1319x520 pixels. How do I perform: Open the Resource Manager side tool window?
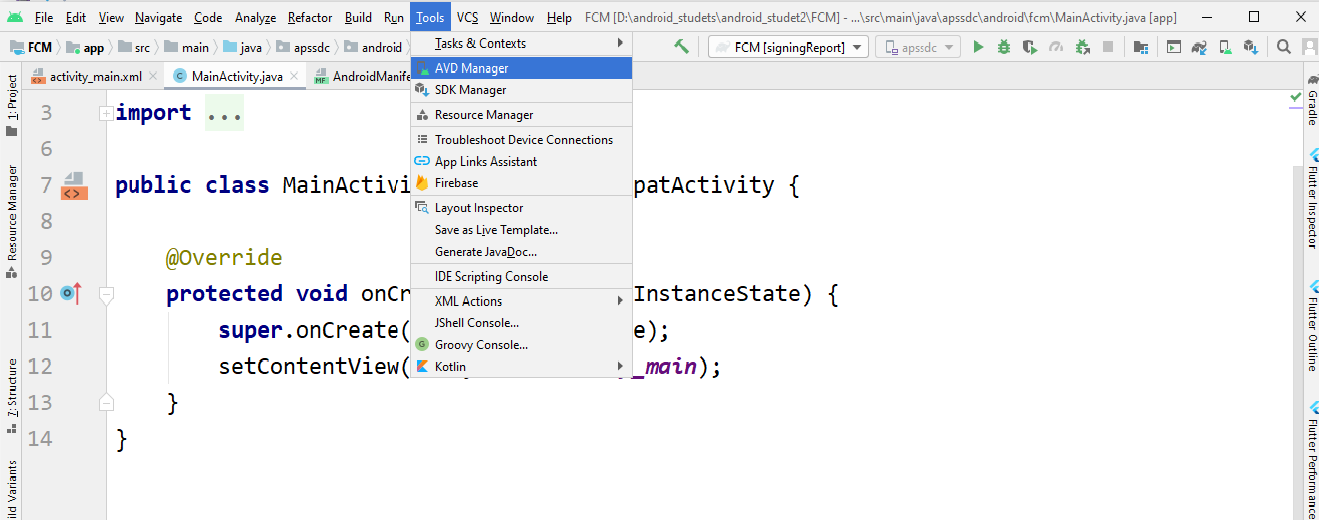pos(11,221)
